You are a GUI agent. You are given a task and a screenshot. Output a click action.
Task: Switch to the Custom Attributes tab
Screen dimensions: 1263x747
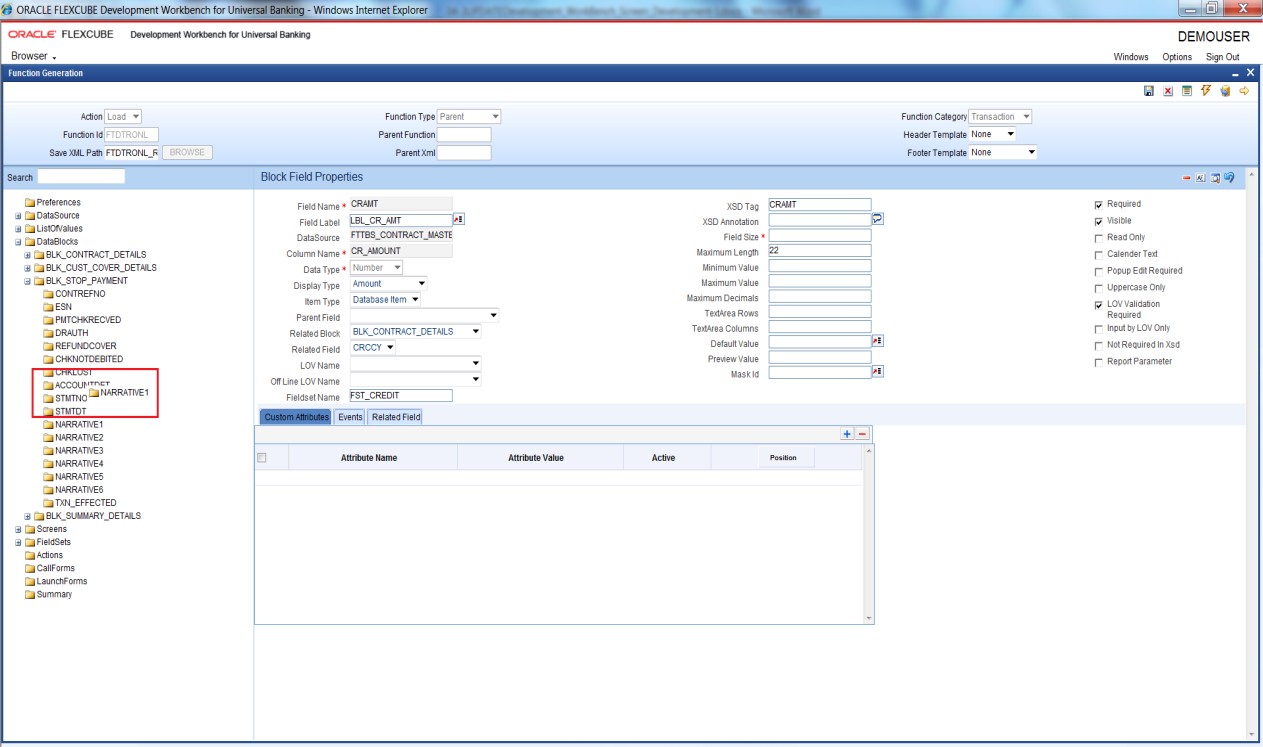[295, 417]
